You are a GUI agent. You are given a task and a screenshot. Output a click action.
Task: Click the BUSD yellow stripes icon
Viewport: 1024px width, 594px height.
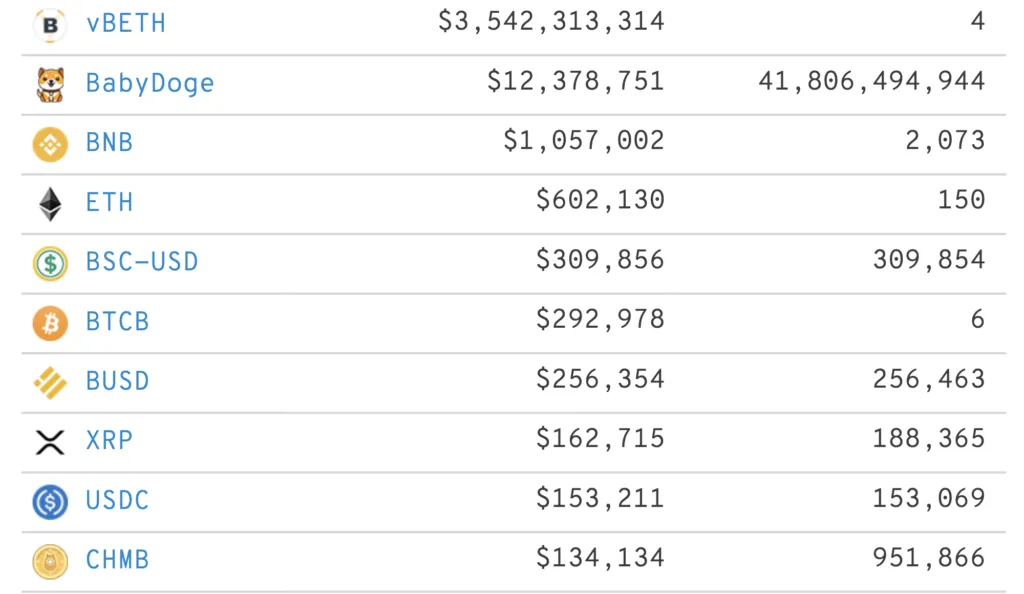[50, 383]
